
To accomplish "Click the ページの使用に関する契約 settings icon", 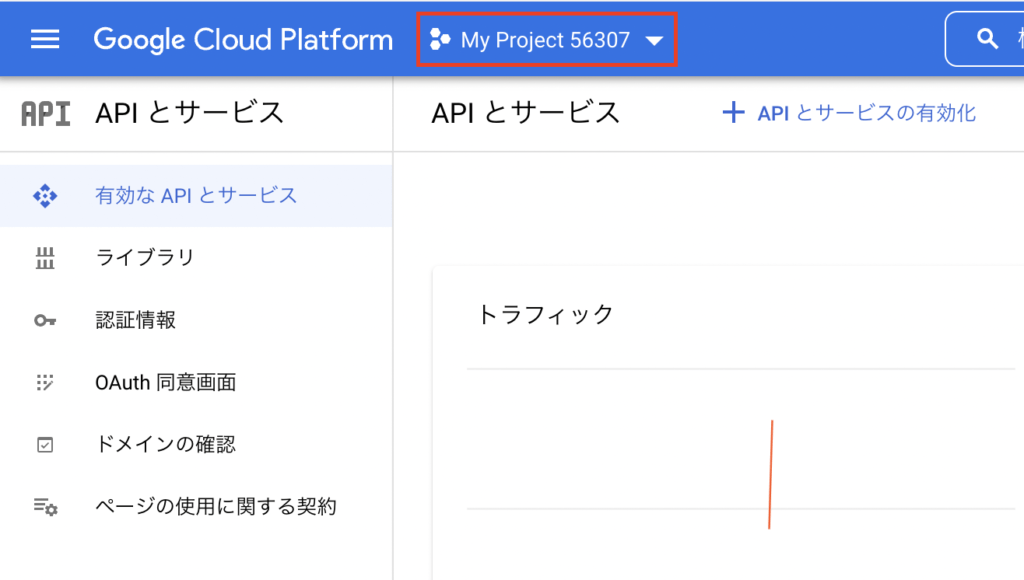I will [x=45, y=507].
